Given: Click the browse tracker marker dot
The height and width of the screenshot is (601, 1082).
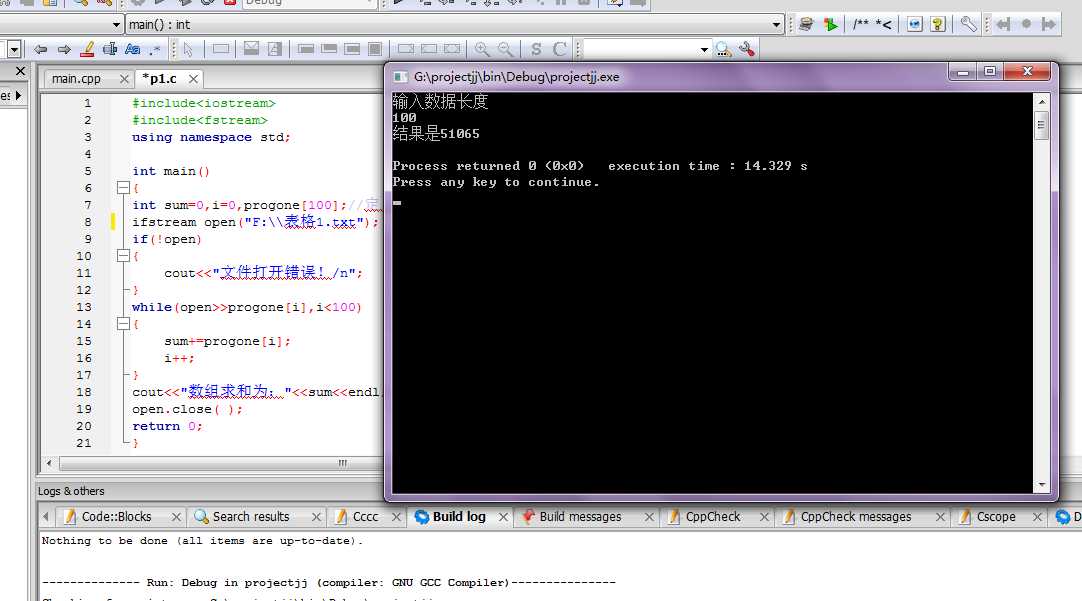Looking at the screenshot, I should 1026,24.
